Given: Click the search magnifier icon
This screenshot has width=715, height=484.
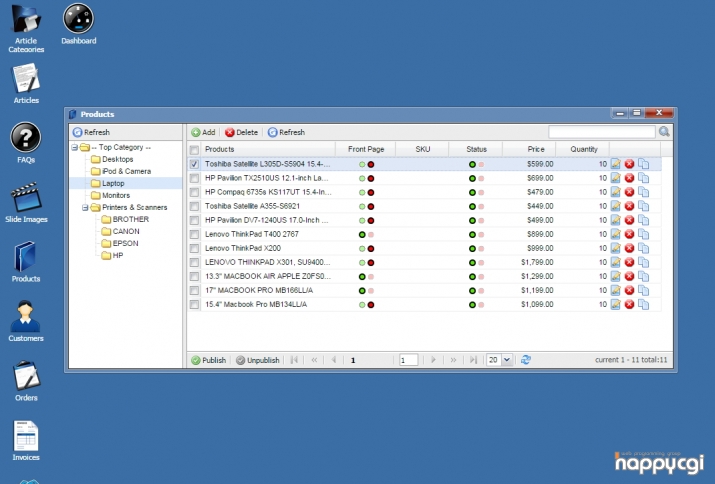Looking at the screenshot, I should click(664, 132).
